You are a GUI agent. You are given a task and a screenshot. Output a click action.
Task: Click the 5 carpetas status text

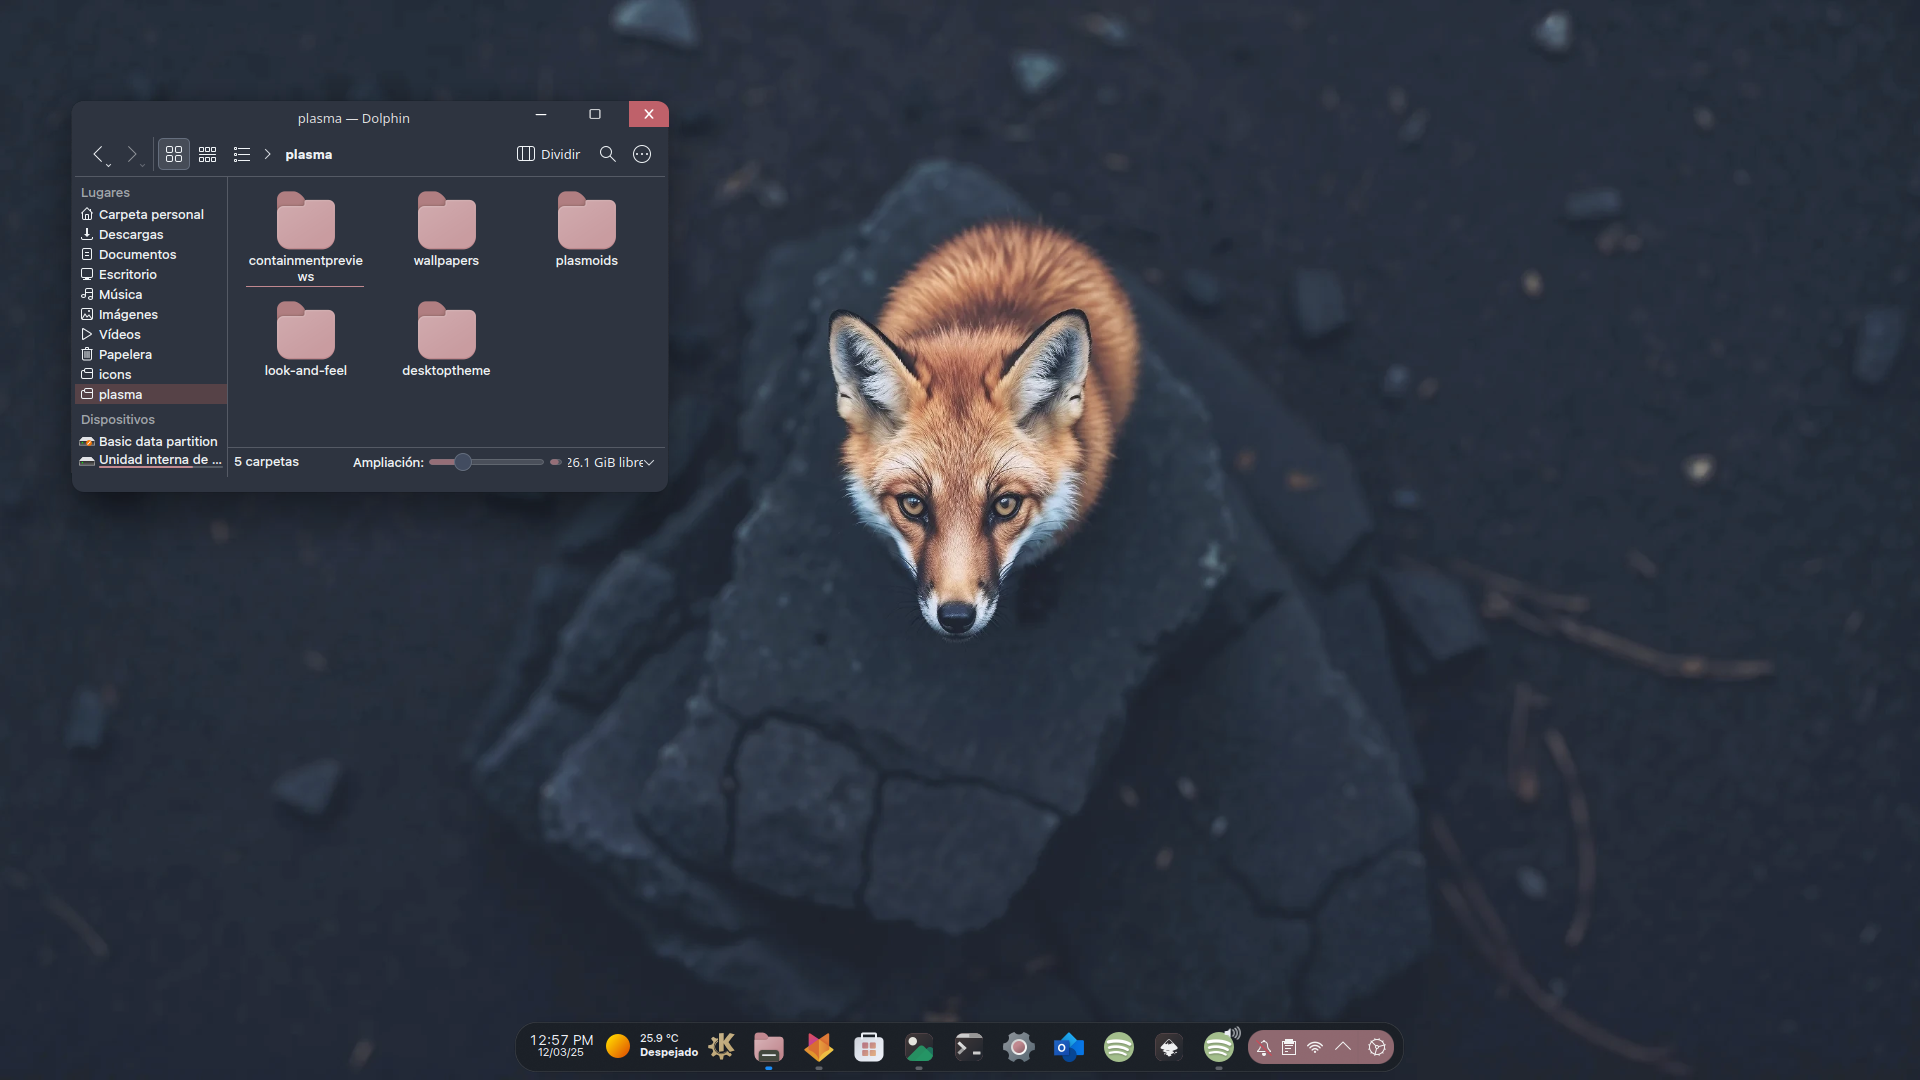(266, 462)
